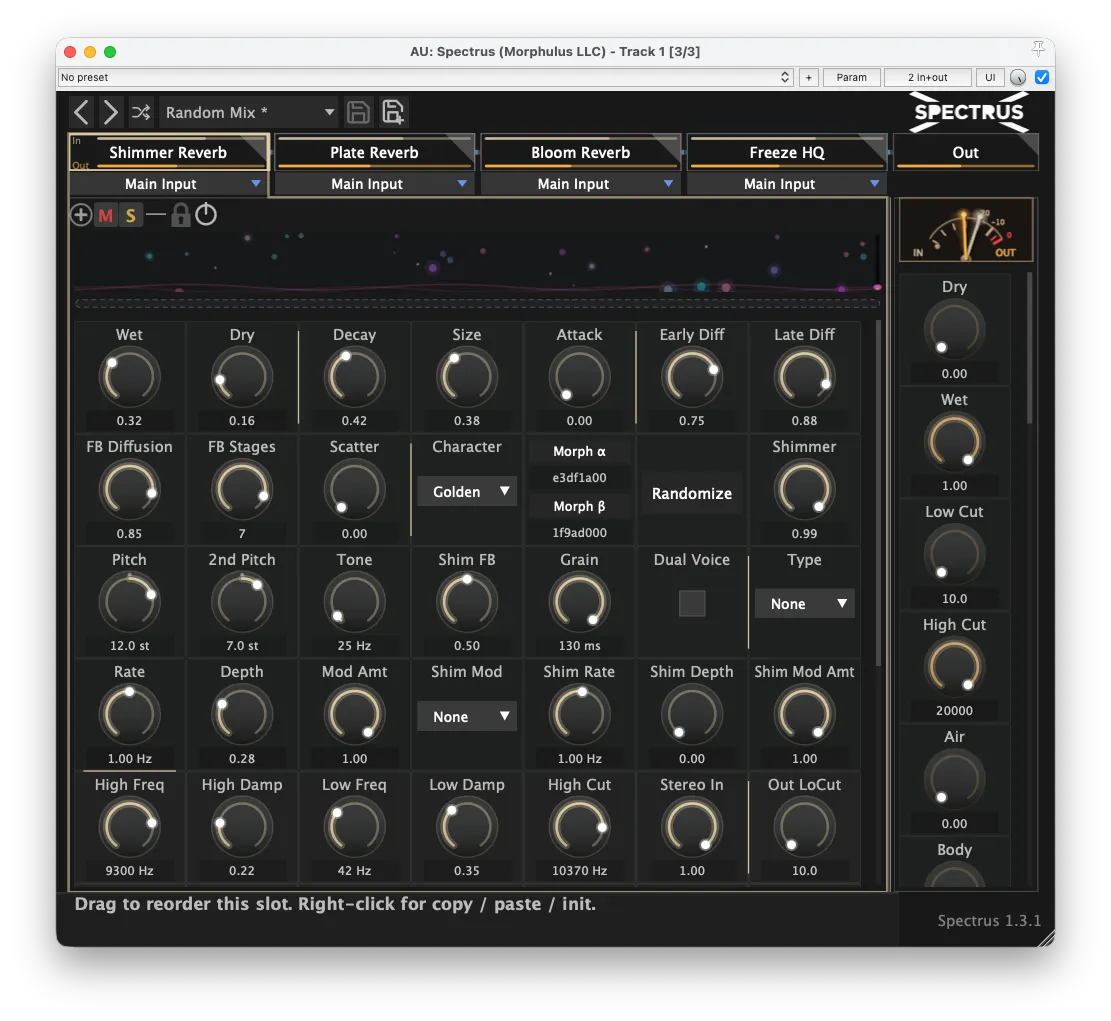Screen dimensions: 1111x1021
Task: Click the Tone value 25 Hz
Action: [354, 645]
